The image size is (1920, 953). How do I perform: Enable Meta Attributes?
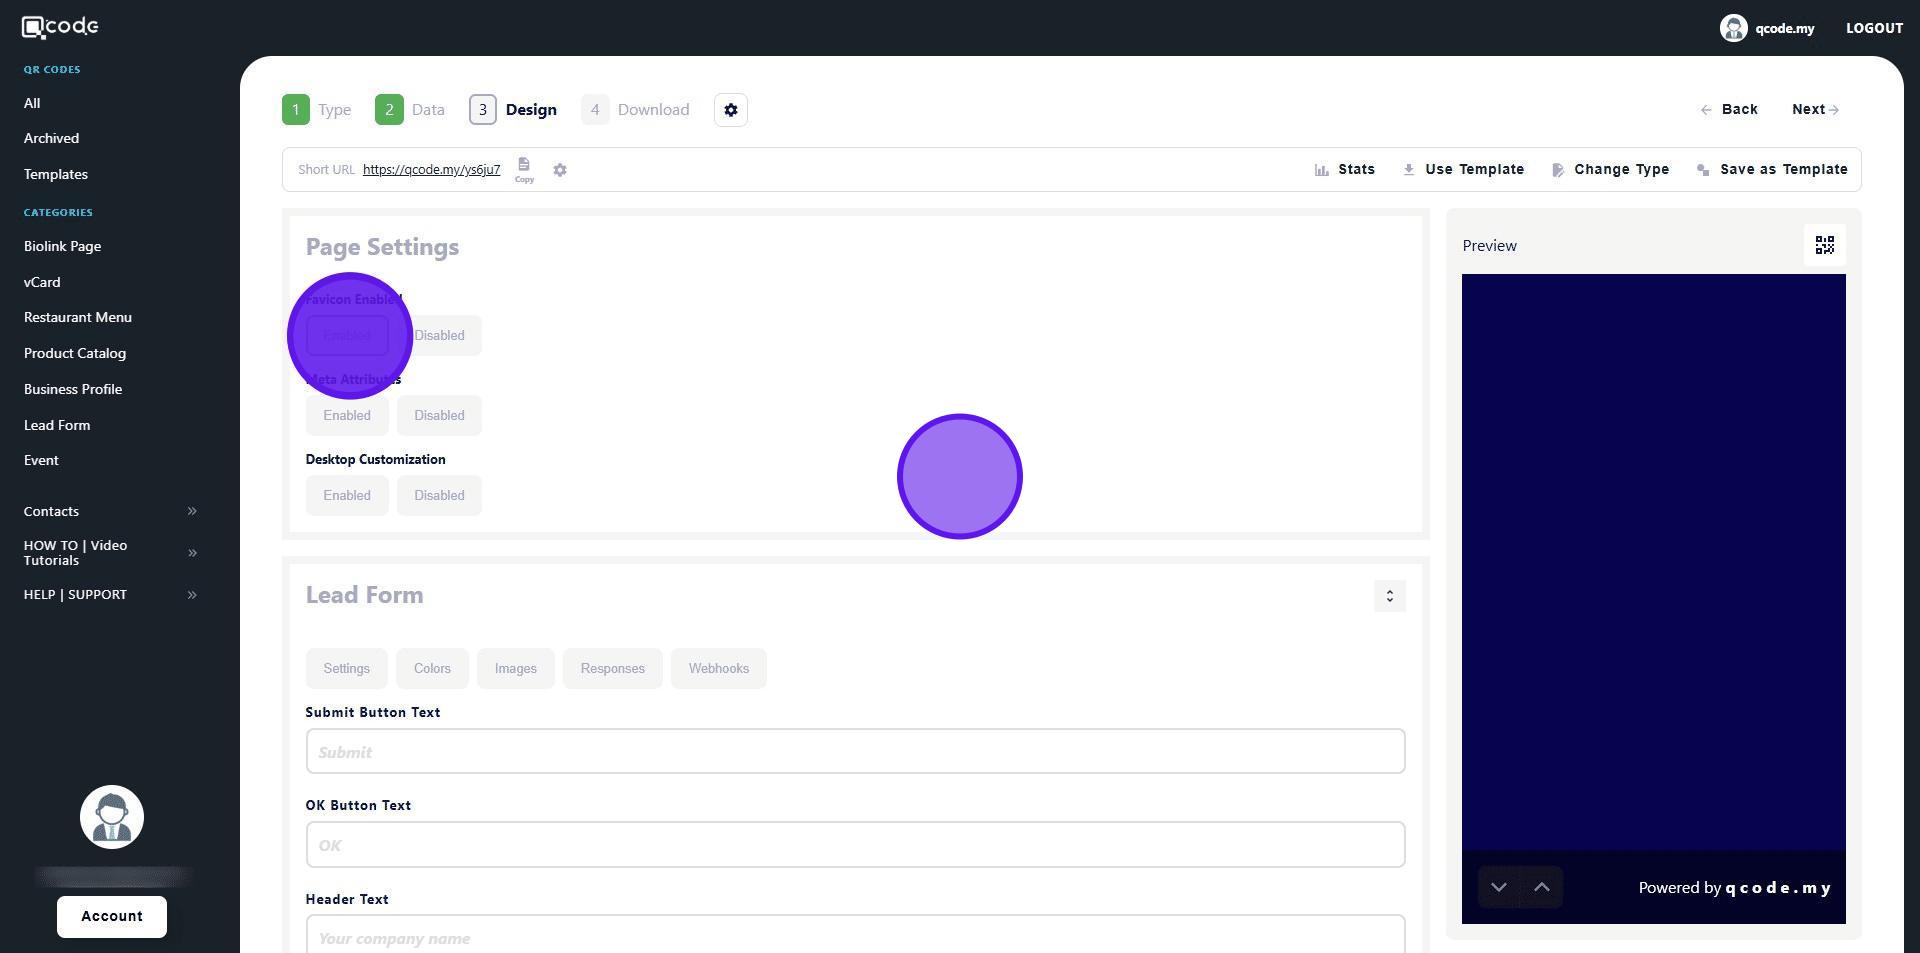tap(347, 416)
